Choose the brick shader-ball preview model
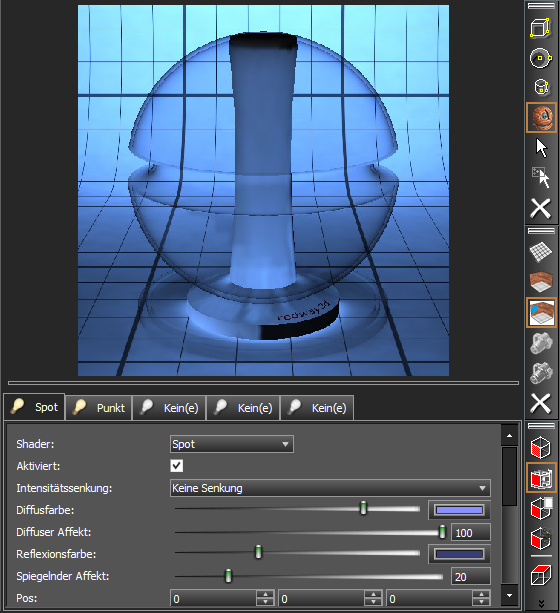 541,117
